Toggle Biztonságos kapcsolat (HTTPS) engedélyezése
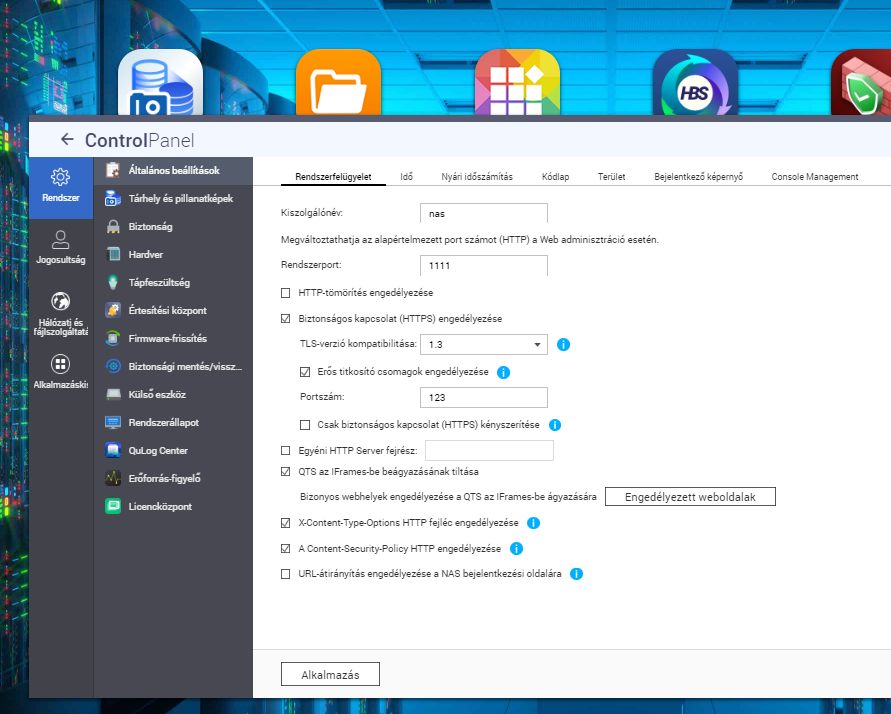The height and width of the screenshot is (714, 891). pos(286,319)
